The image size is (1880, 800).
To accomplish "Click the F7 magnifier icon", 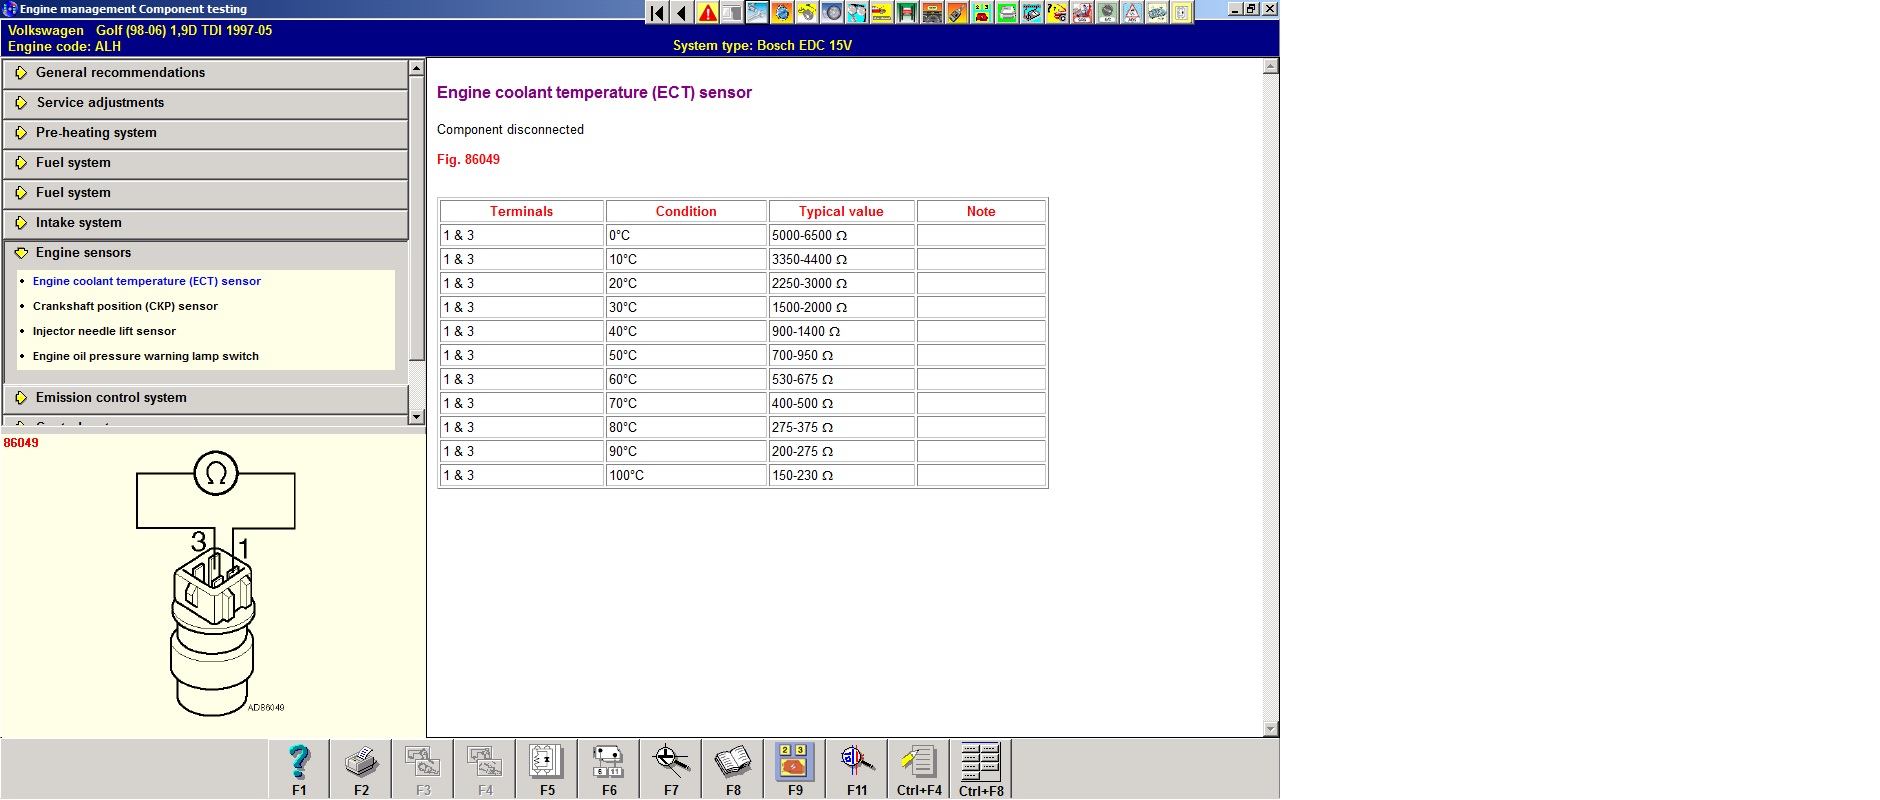I will [x=671, y=765].
